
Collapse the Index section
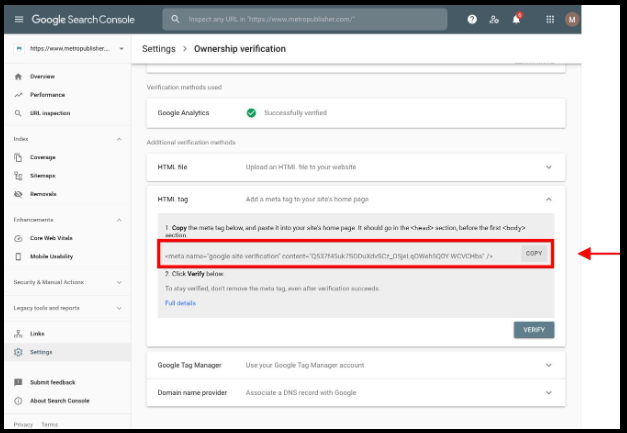(x=119, y=139)
